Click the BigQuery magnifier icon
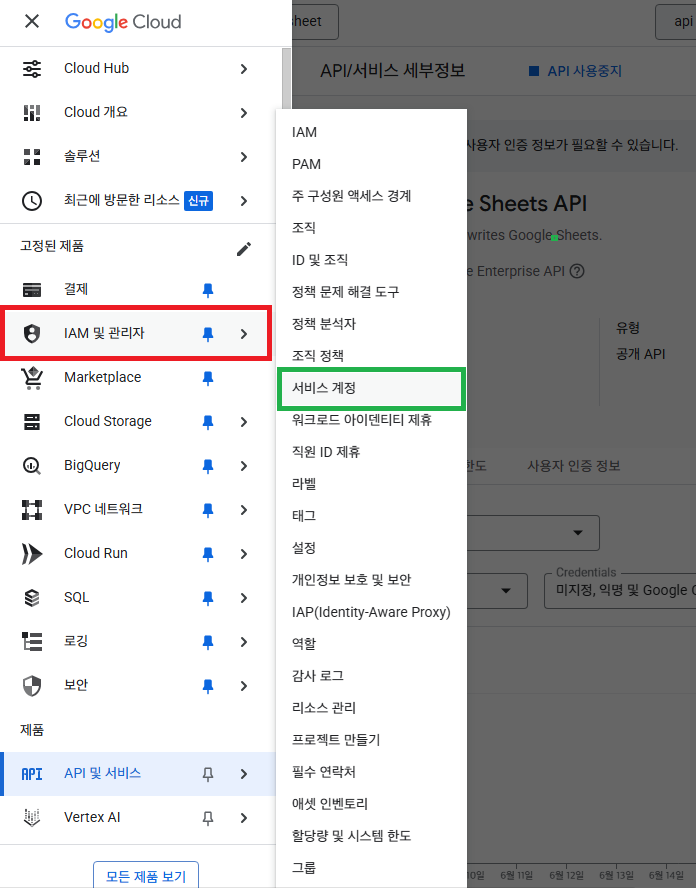Viewport: 696px width, 888px height. (x=32, y=466)
